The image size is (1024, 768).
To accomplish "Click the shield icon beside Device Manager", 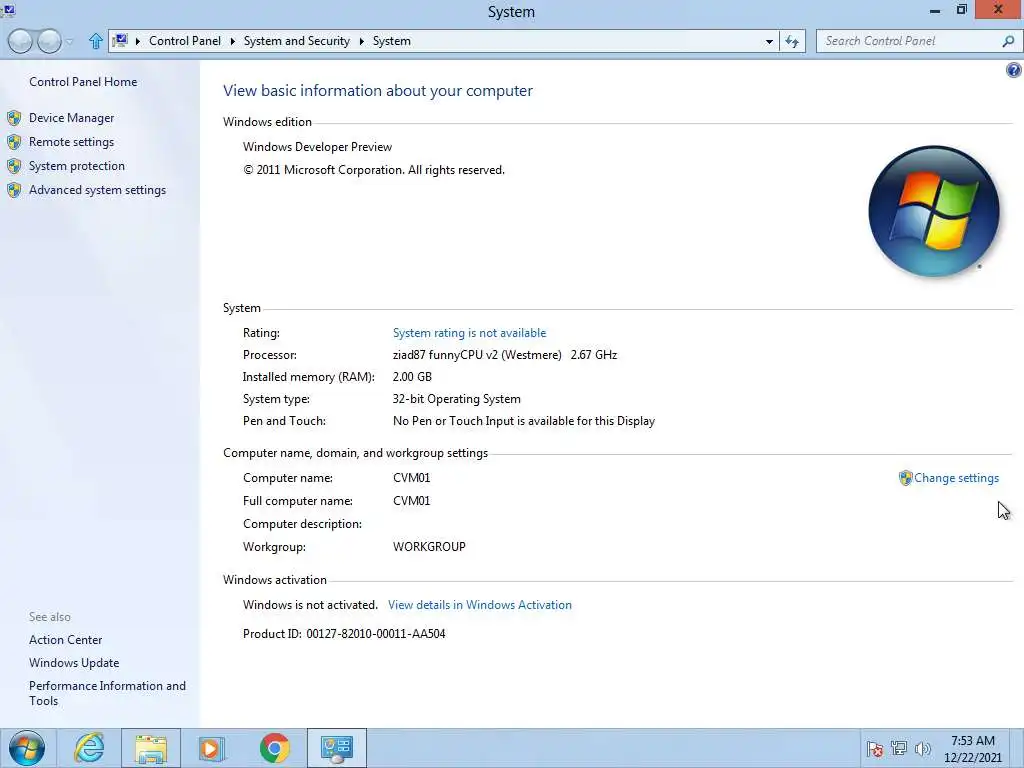I will click(x=14, y=118).
